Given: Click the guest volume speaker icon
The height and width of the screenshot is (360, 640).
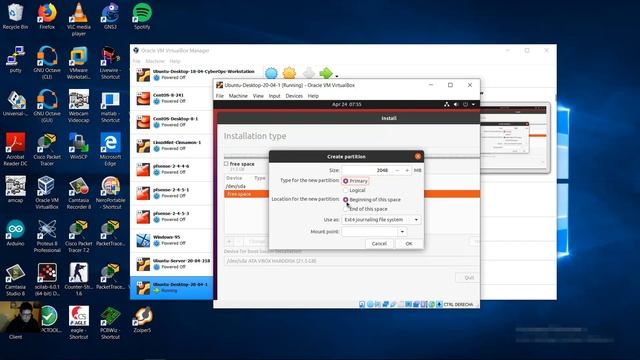Looking at the screenshot, I should [456, 104].
